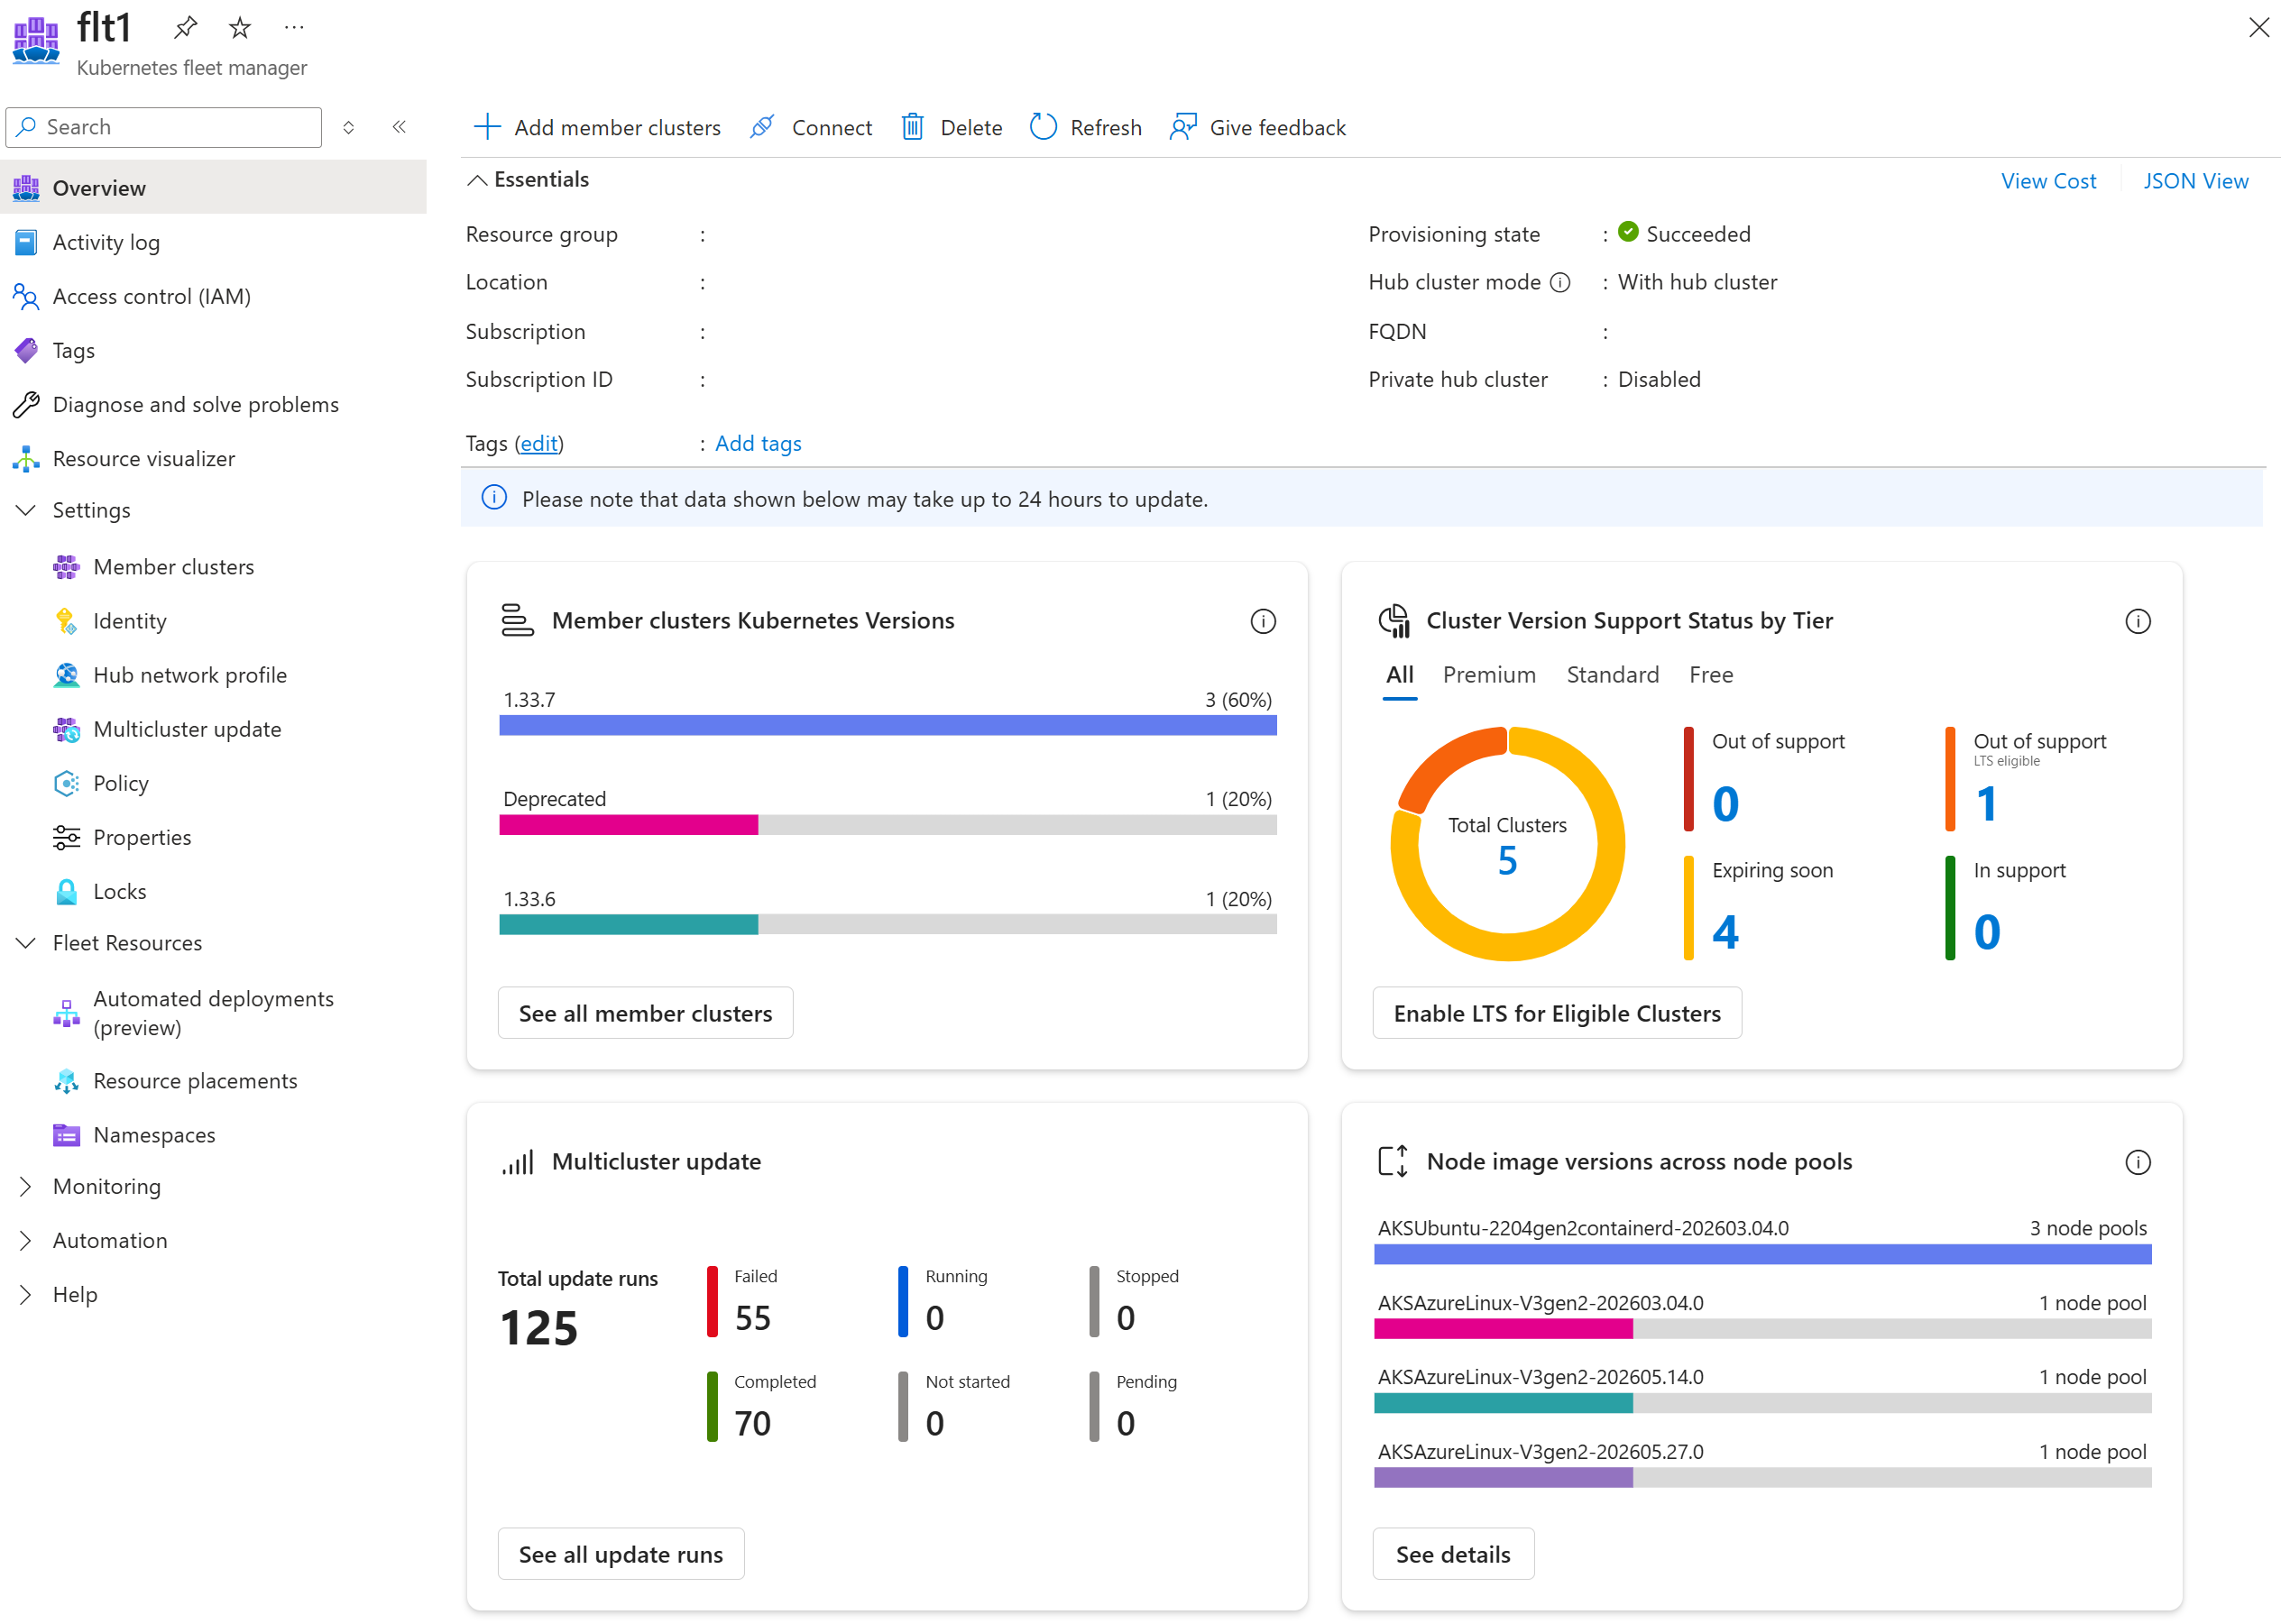Click the sidebar Search input field
The height and width of the screenshot is (1624, 2281).
[164, 127]
